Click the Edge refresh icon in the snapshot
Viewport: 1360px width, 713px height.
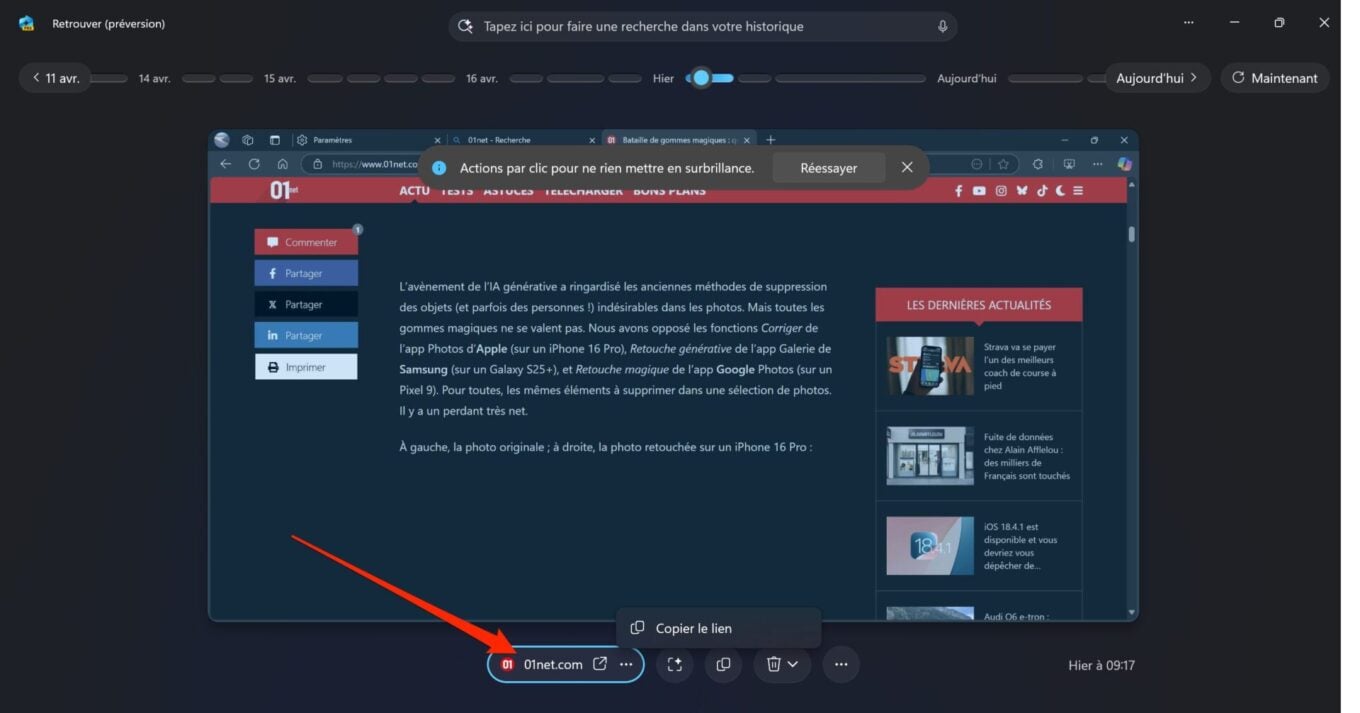(254, 164)
